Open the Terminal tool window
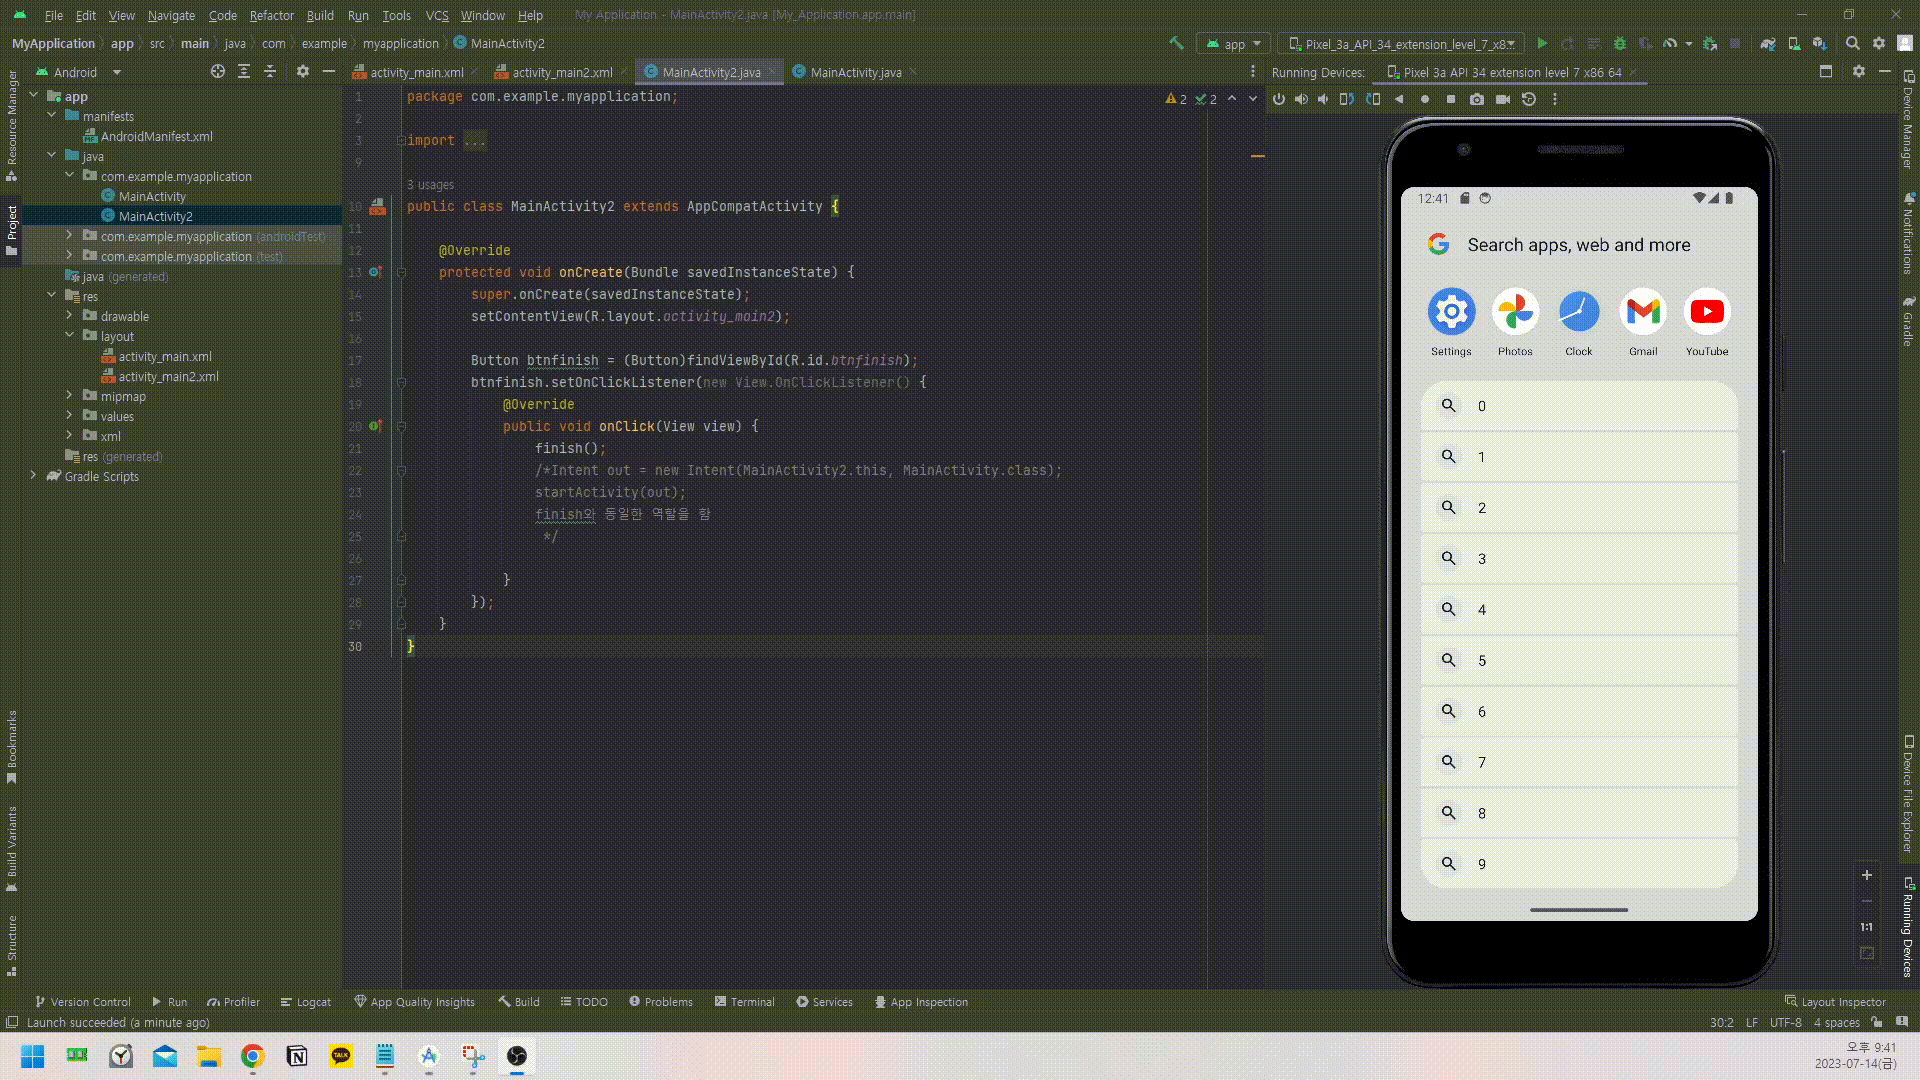The width and height of the screenshot is (1920, 1080). (x=745, y=1002)
